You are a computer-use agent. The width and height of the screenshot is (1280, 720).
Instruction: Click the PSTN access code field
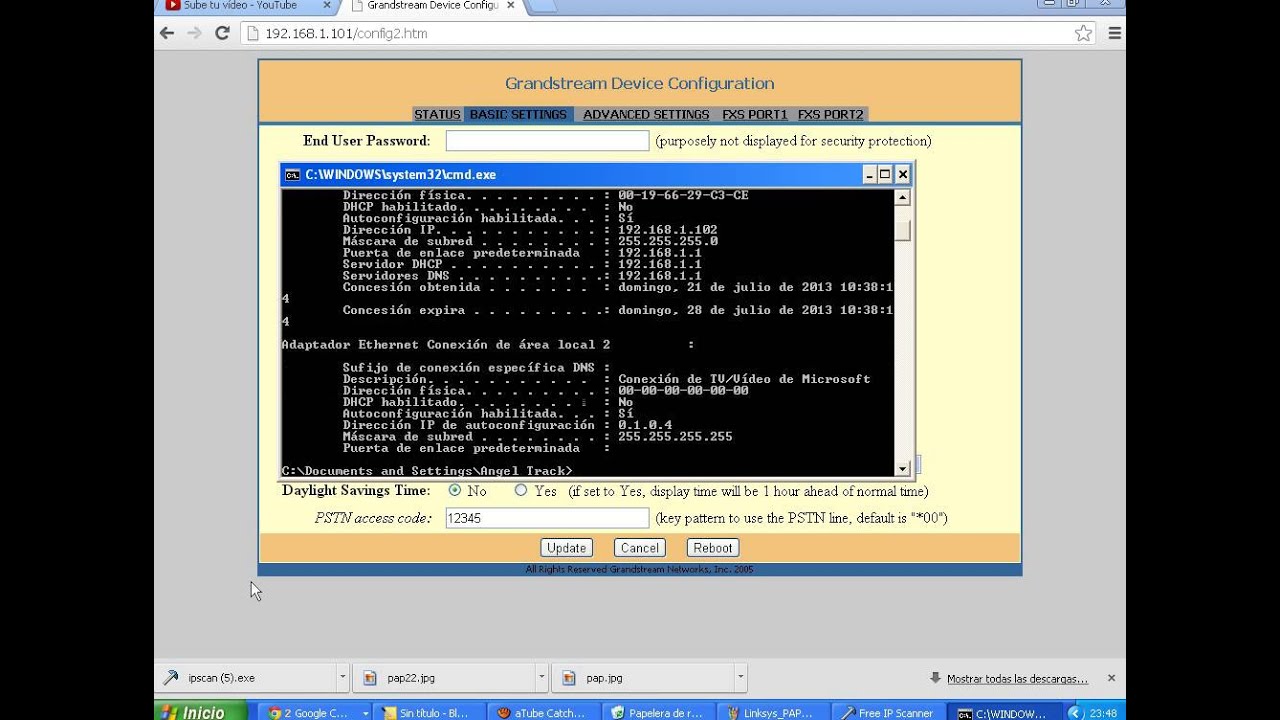tap(547, 518)
